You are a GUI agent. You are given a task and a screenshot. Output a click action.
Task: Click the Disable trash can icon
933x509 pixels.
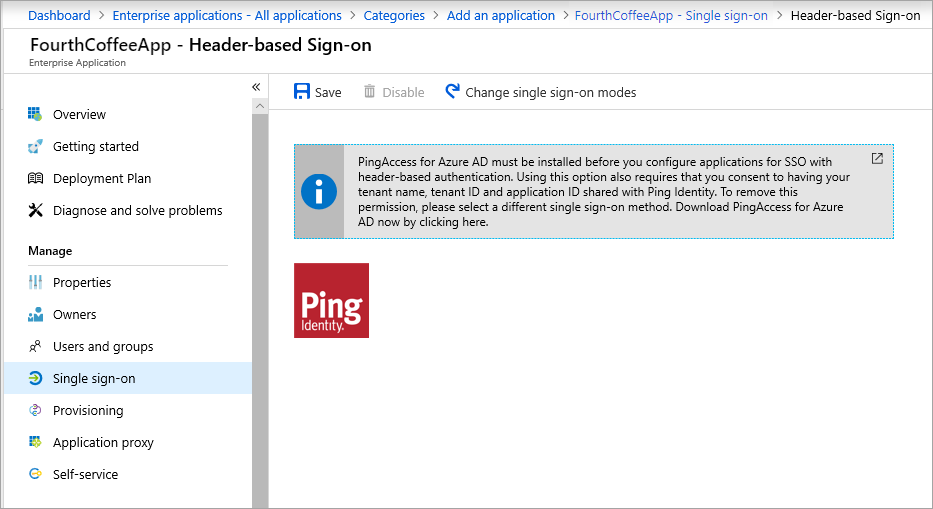point(370,91)
